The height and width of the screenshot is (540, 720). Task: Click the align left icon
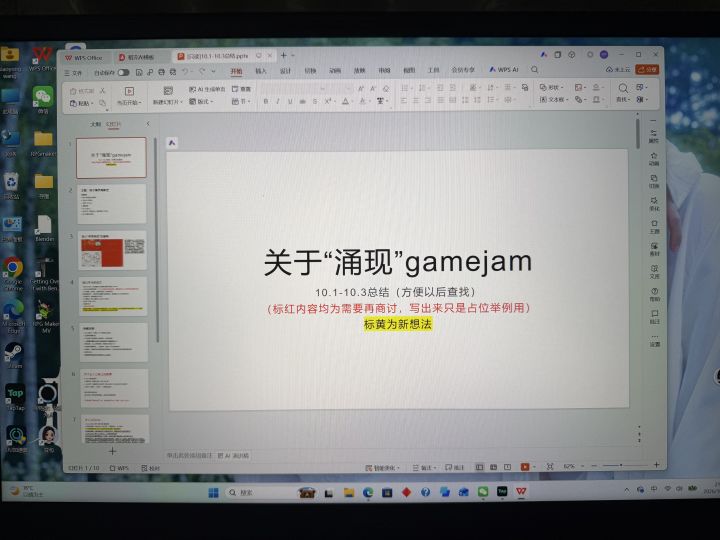pos(404,100)
